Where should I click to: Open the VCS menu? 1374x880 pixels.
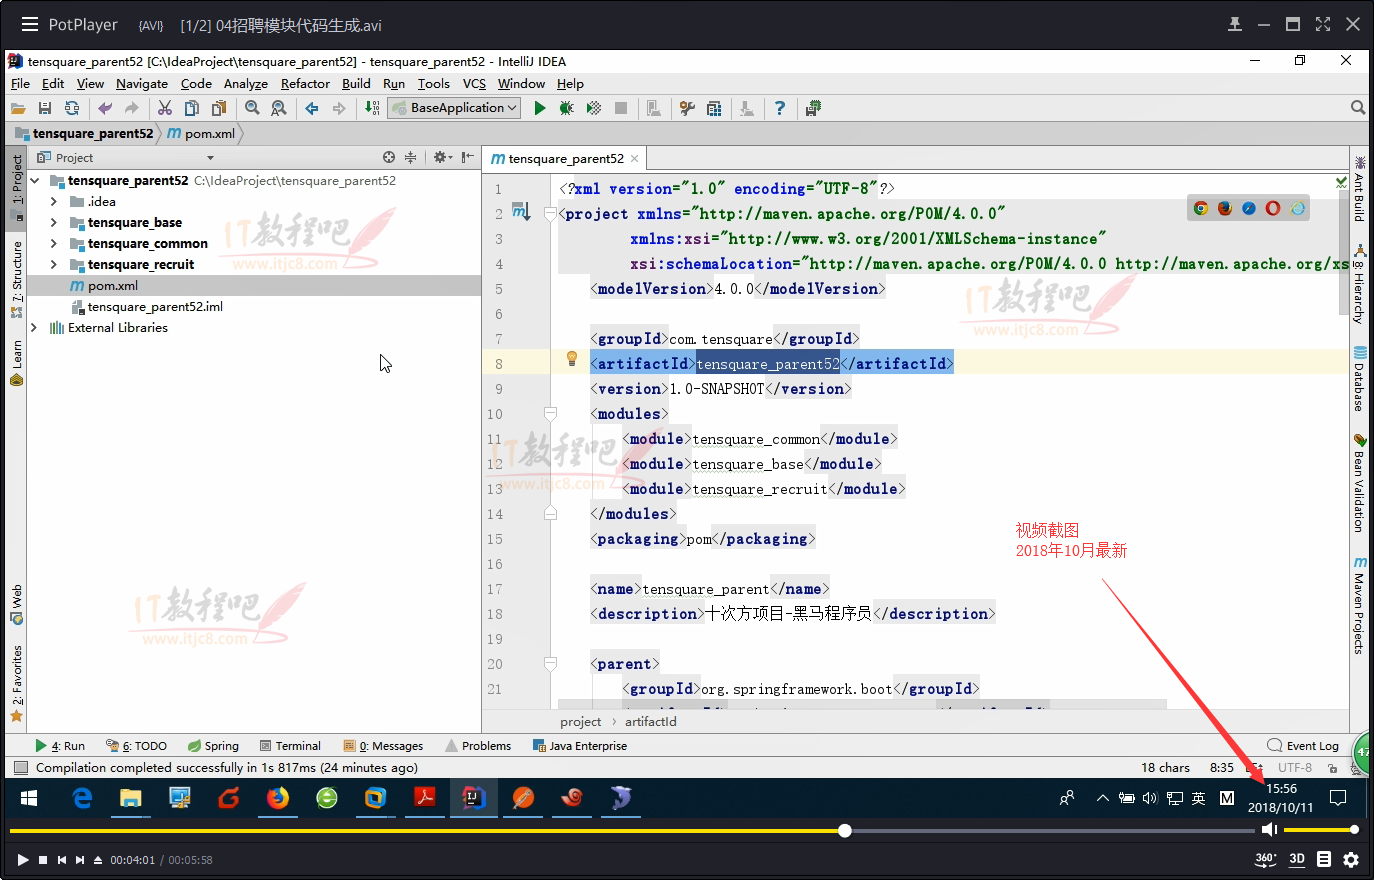[474, 84]
